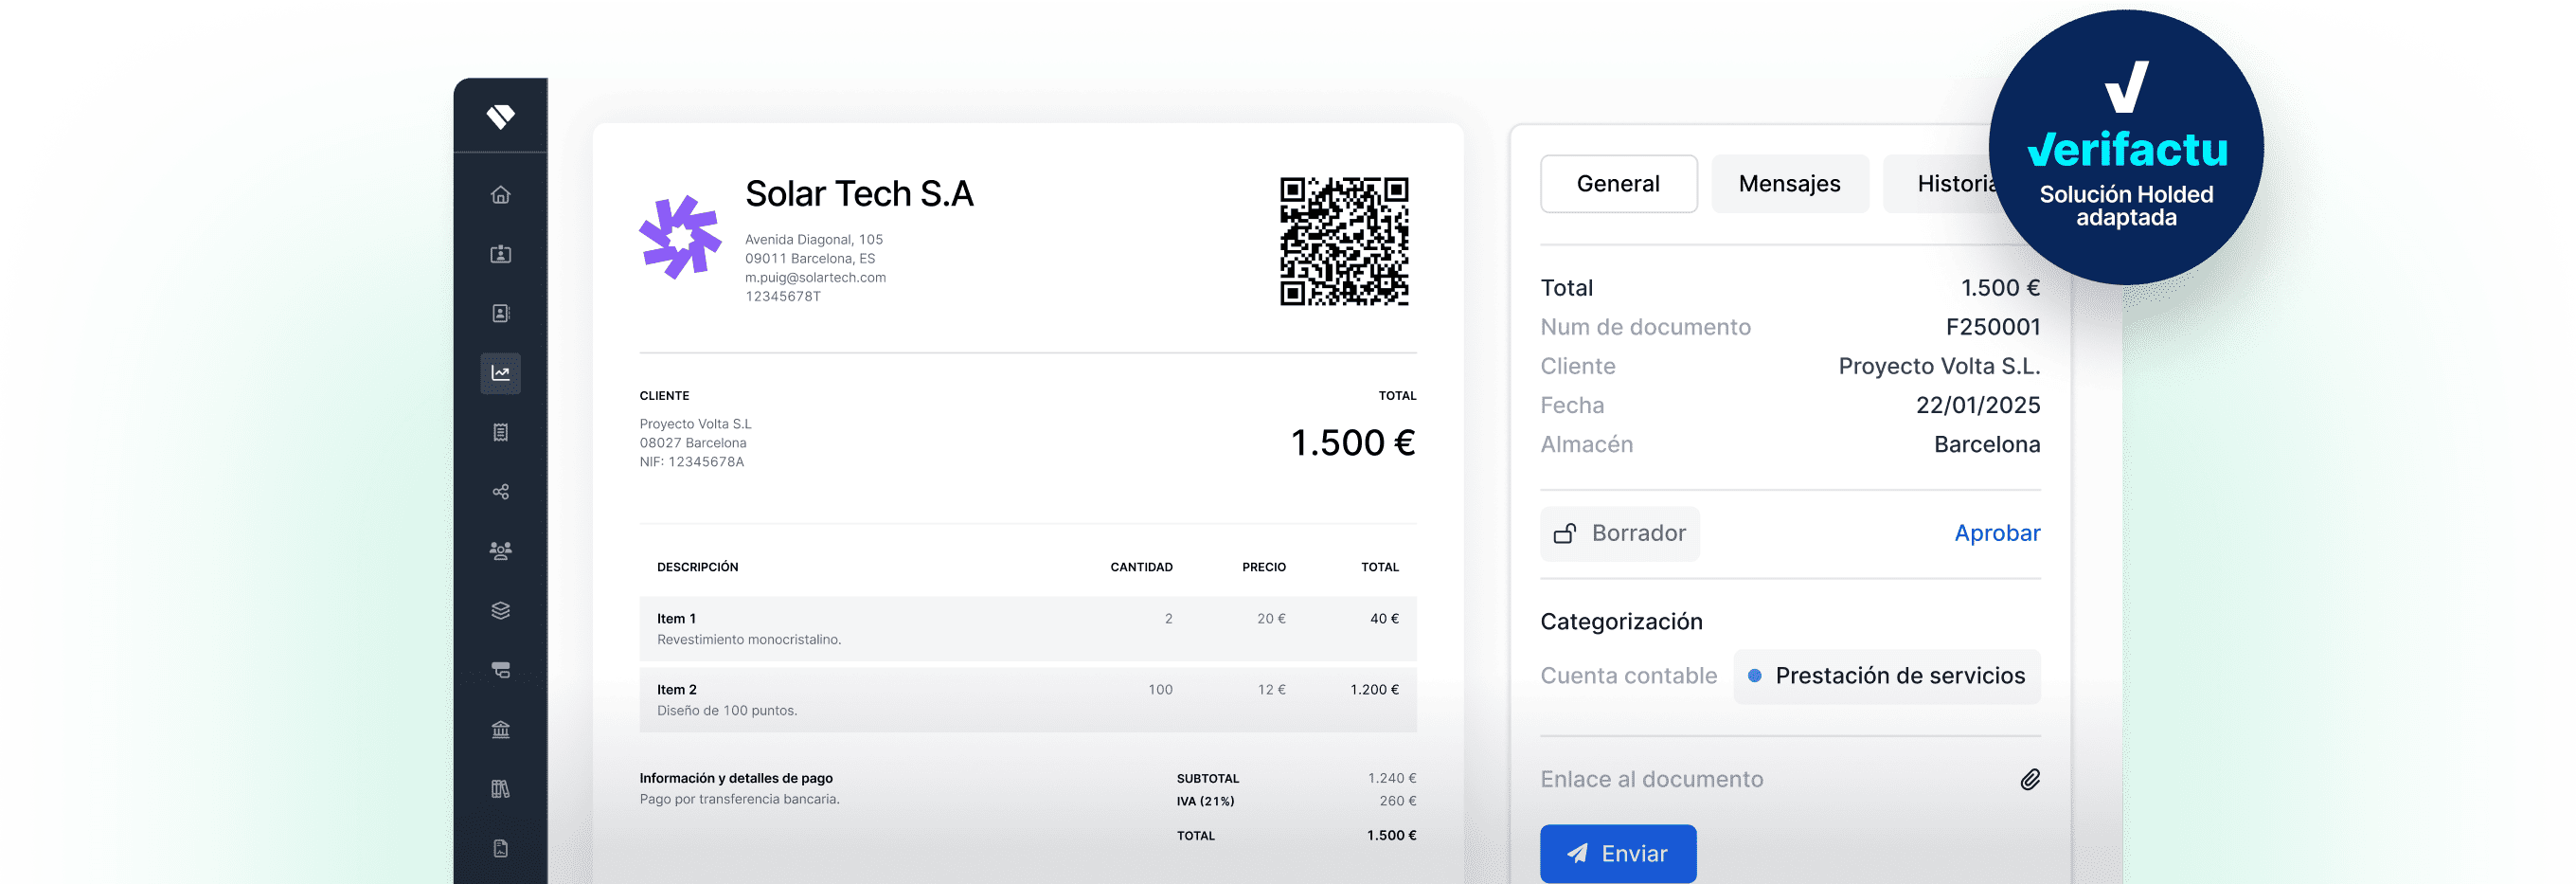Open the share nodes sidebar icon

point(500,492)
